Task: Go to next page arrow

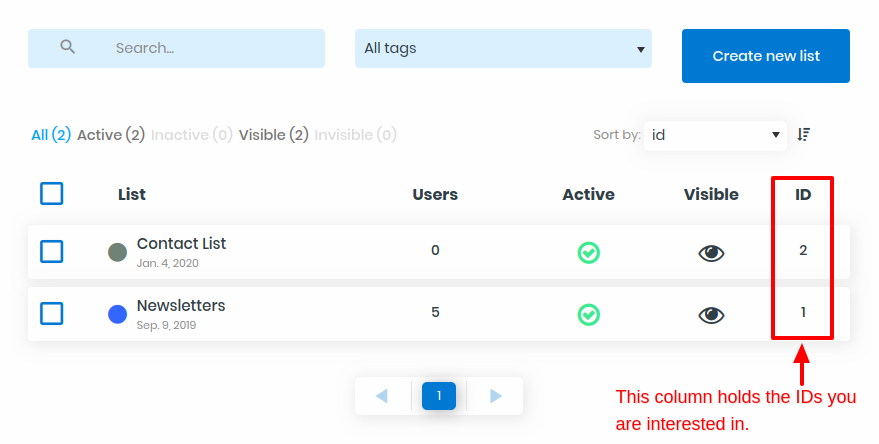Action: [x=496, y=396]
